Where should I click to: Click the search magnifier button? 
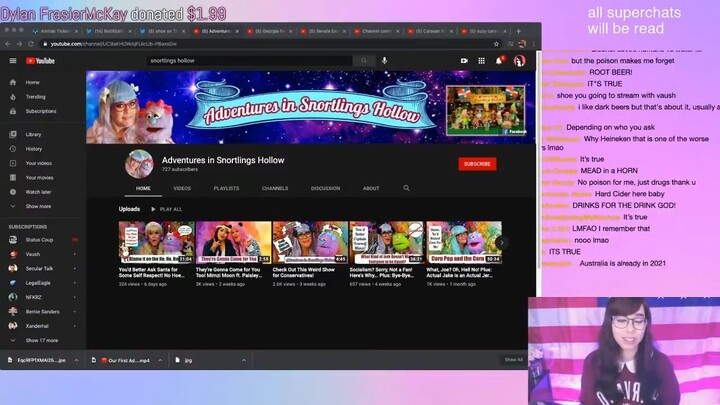pyautogui.click(x=364, y=61)
